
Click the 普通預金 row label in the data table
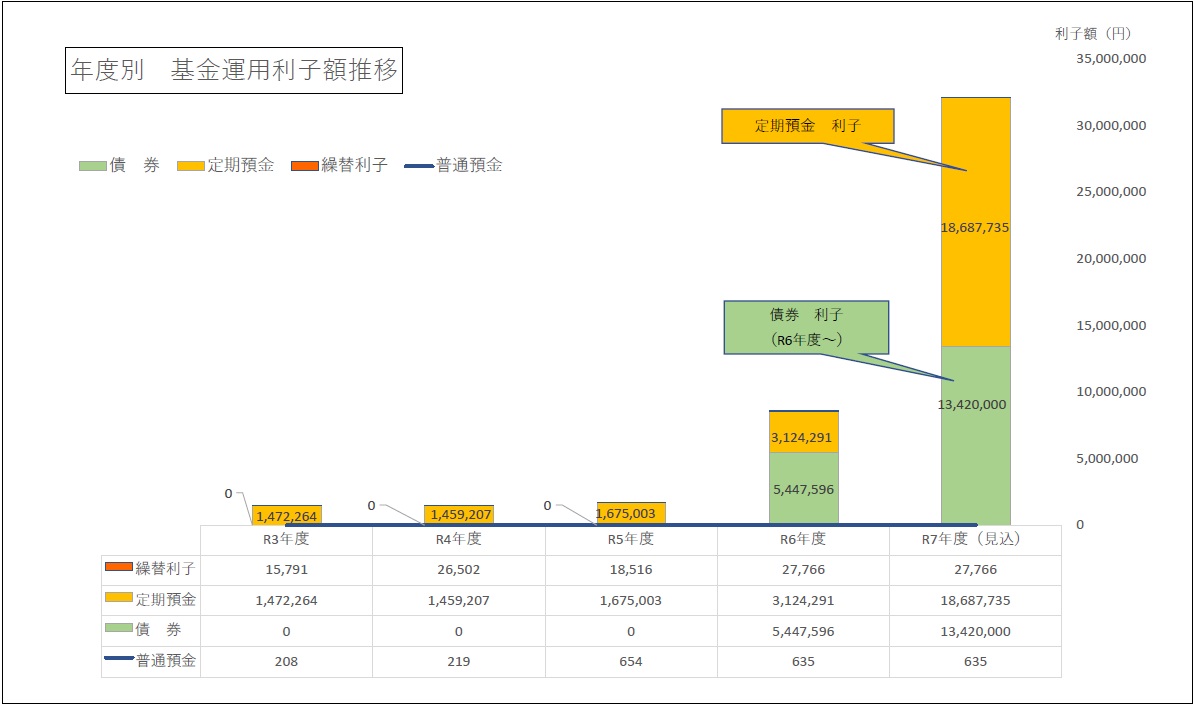(x=165, y=660)
